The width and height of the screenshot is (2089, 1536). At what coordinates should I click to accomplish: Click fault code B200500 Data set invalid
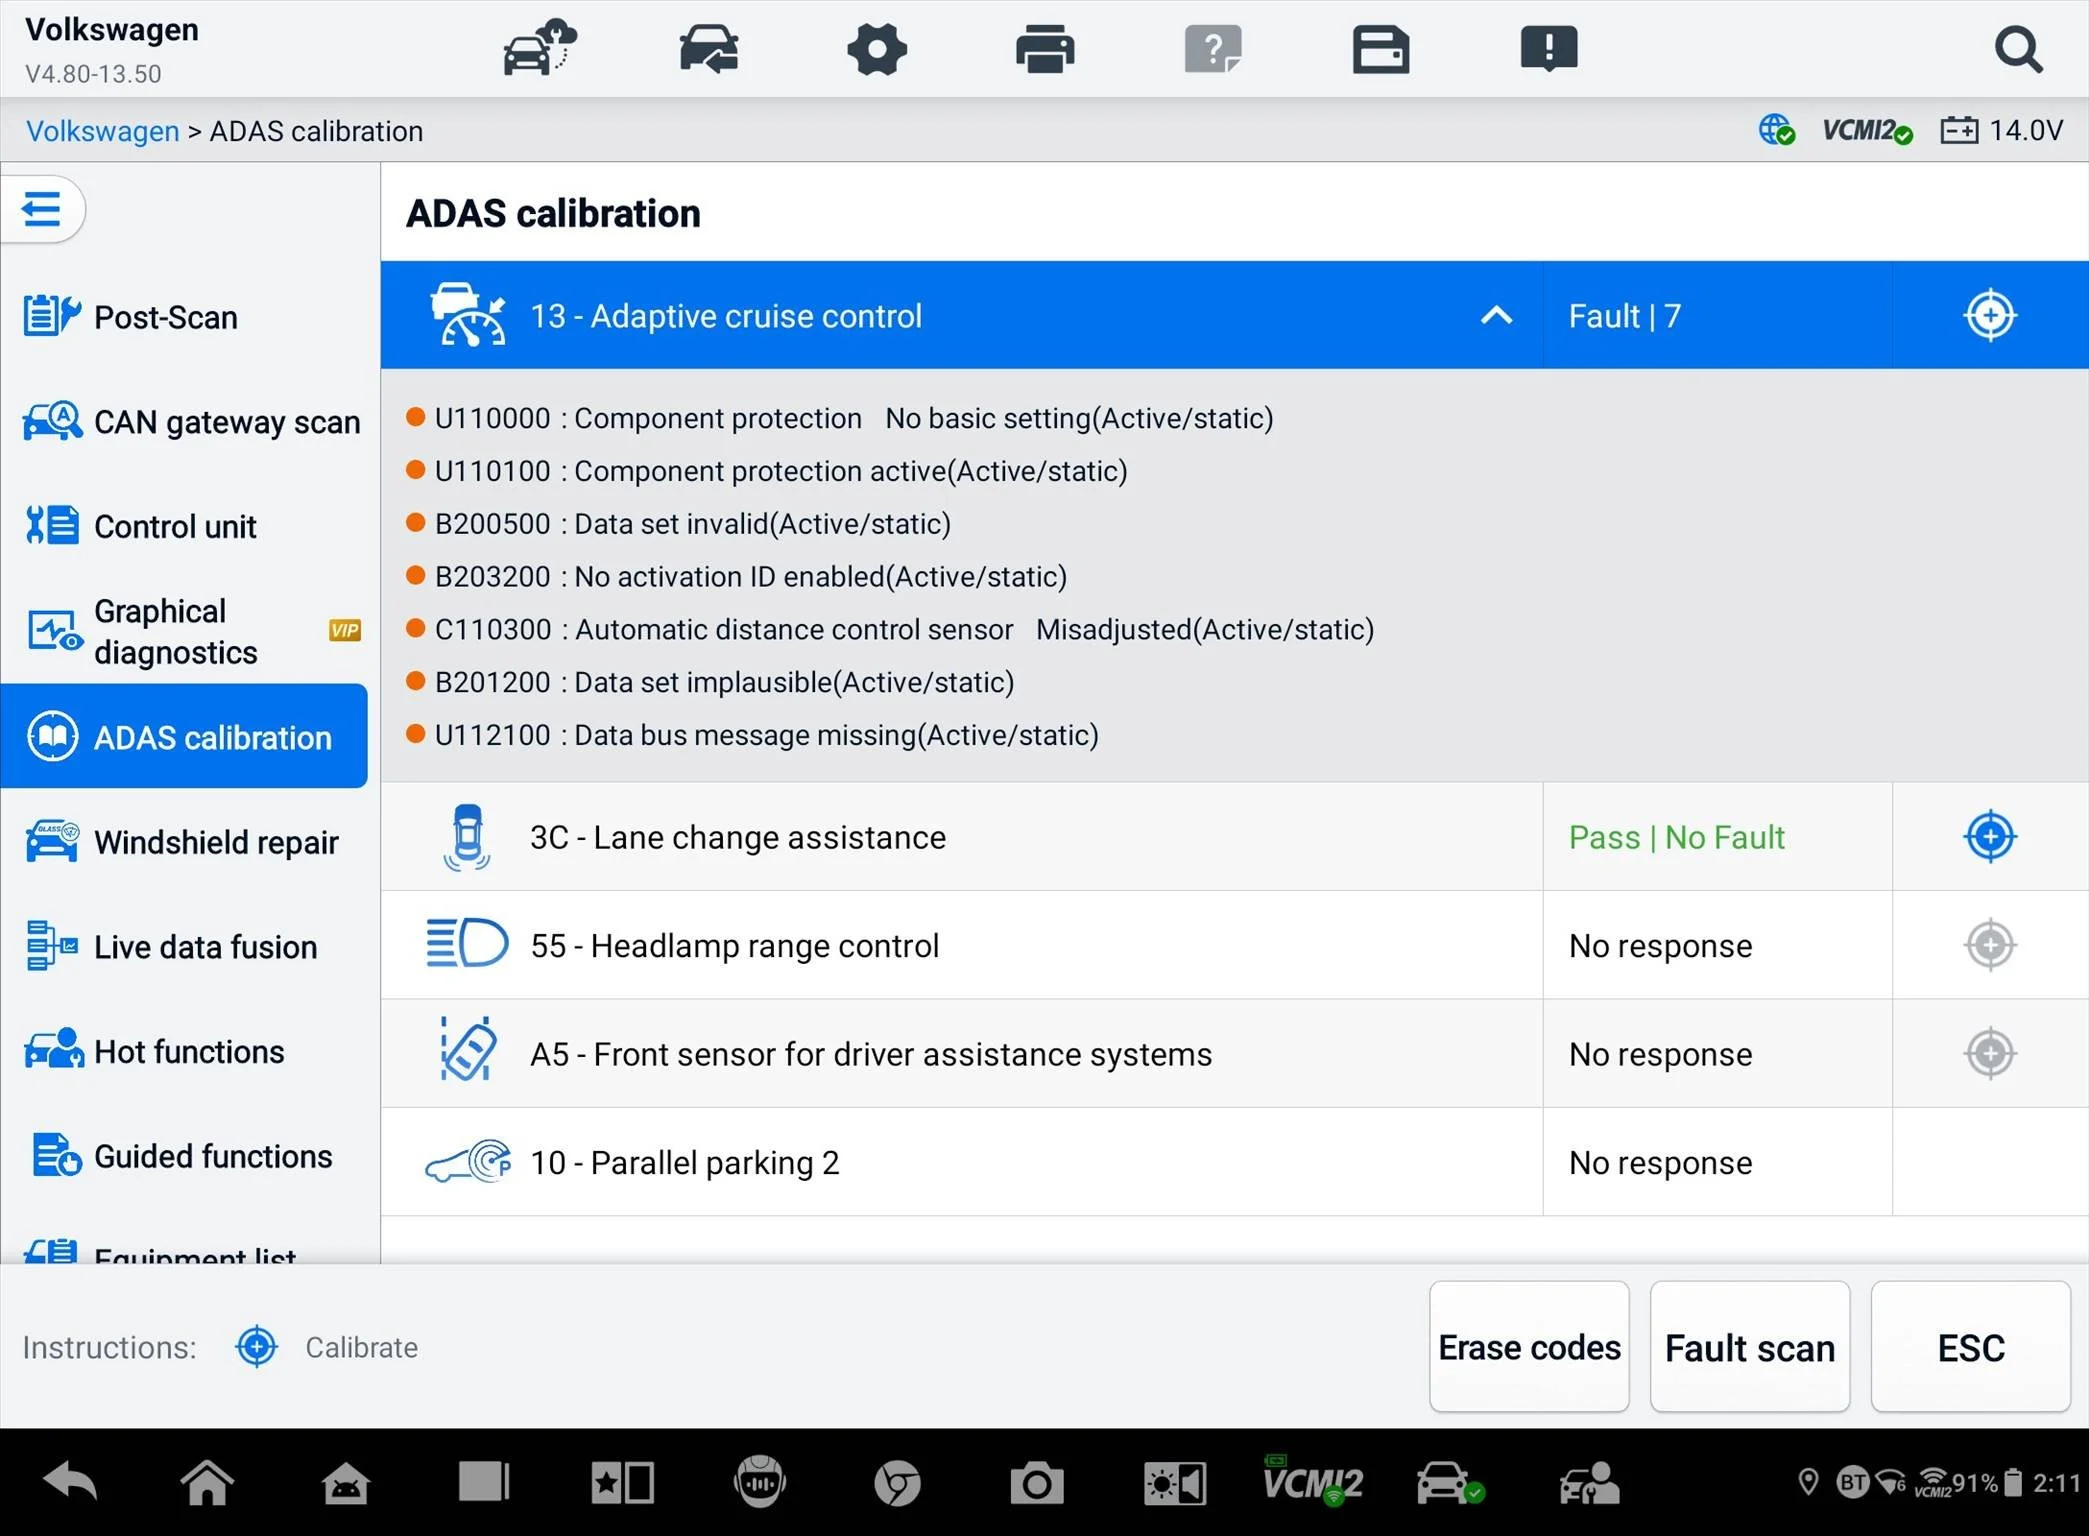[x=678, y=524]
